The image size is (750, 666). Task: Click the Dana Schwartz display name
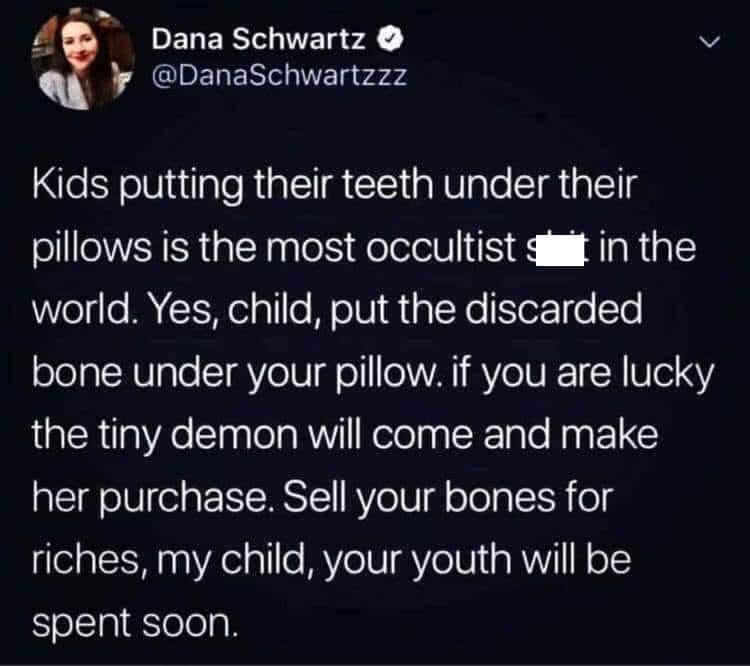(259, 39)
